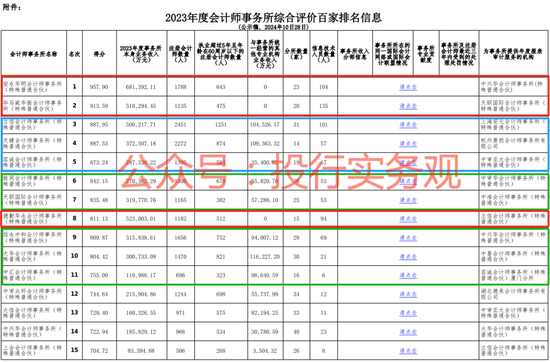The image size is (550, 362).
Task: Select rank number 10 cell
Action: click(x=74, y=256)
